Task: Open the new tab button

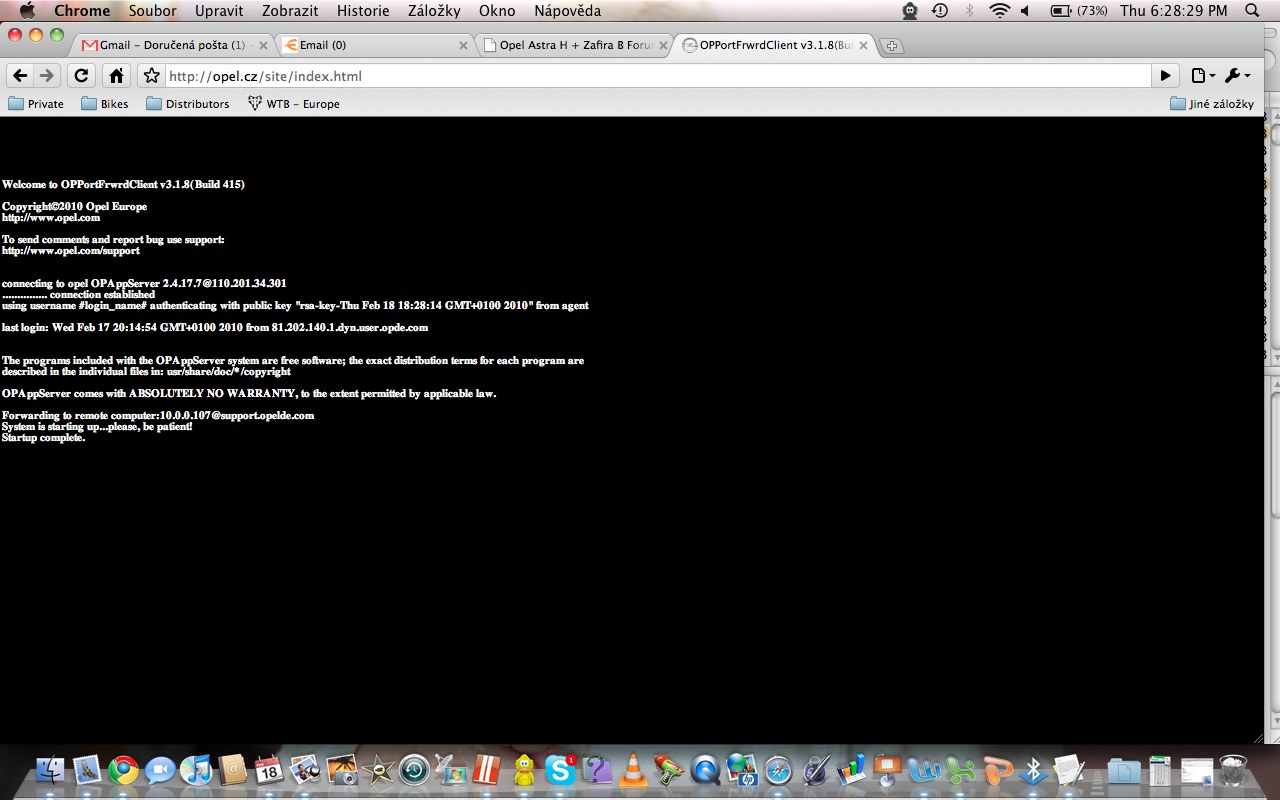Action: [892, 46]
